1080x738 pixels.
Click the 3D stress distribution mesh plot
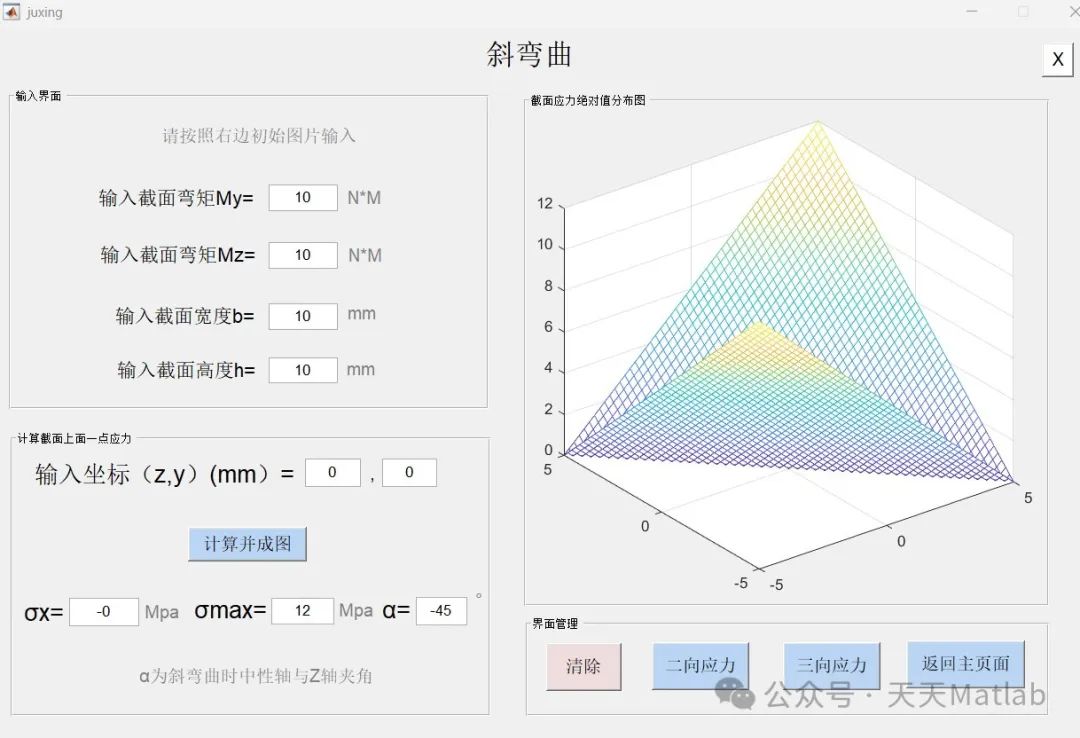[x=789, y=345]
